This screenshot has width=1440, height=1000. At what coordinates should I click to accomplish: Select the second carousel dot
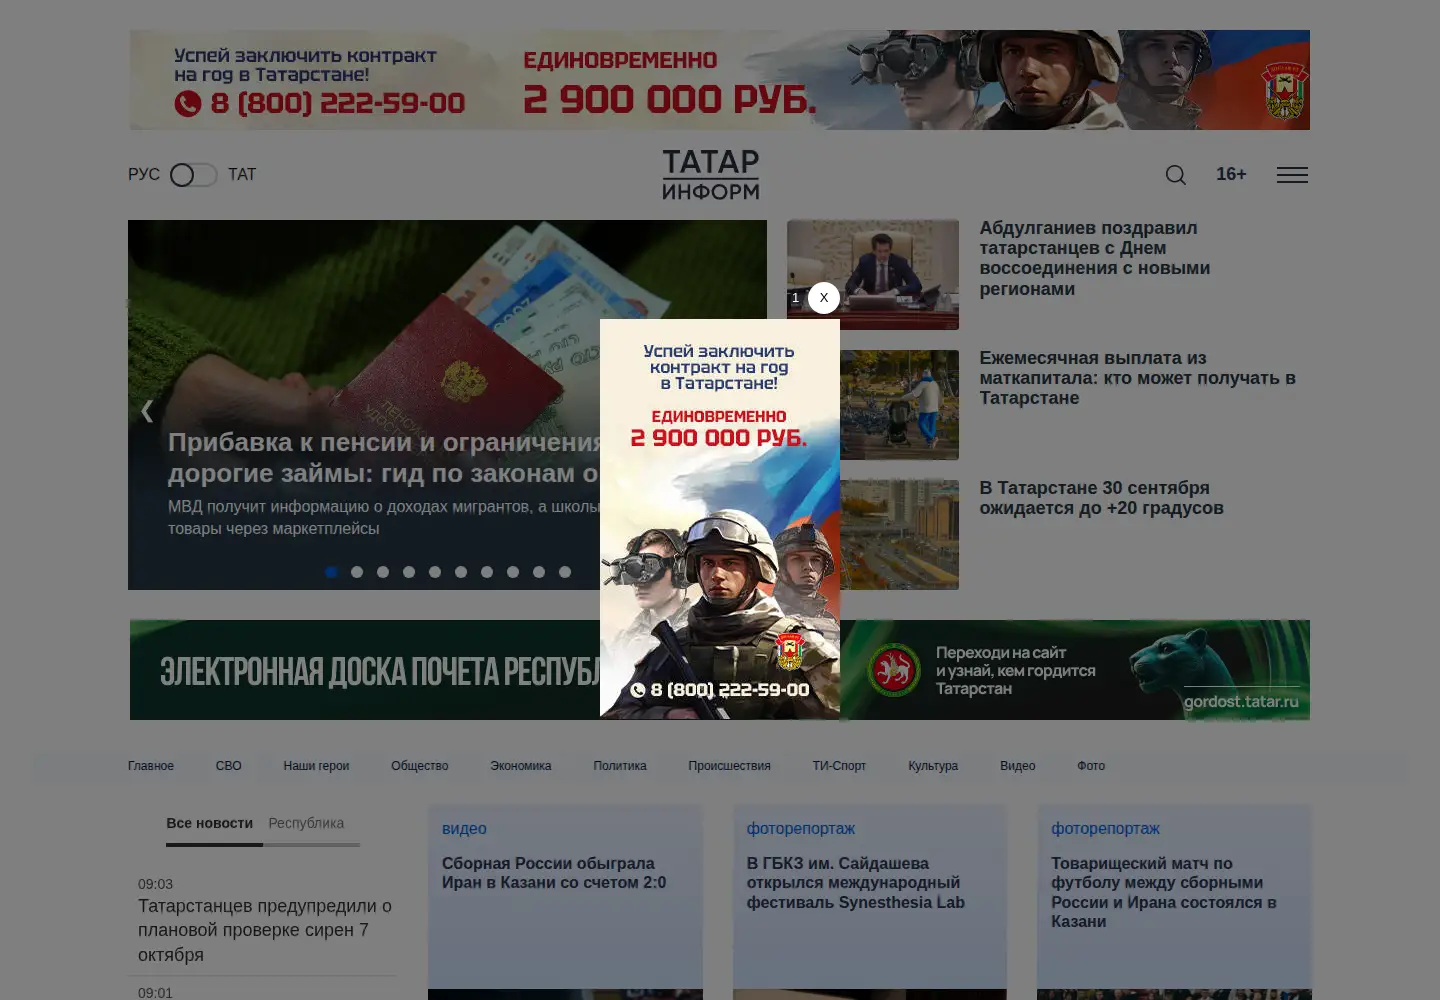(x=357, y=572)
